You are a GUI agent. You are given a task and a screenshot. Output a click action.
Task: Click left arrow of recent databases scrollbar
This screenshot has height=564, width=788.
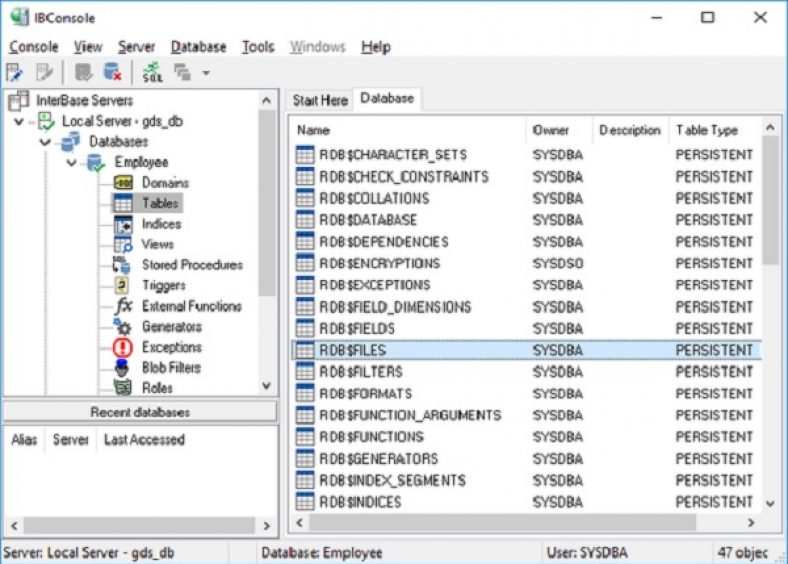coord(15,526)
